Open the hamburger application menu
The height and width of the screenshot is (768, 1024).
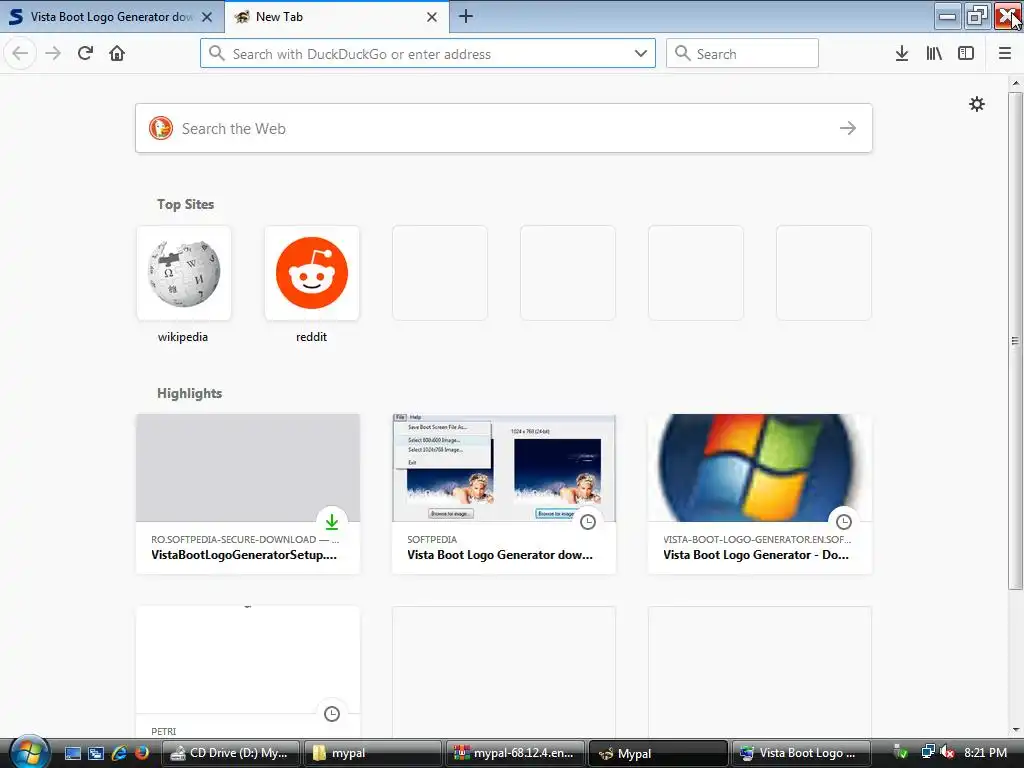tap(1005, 54)
